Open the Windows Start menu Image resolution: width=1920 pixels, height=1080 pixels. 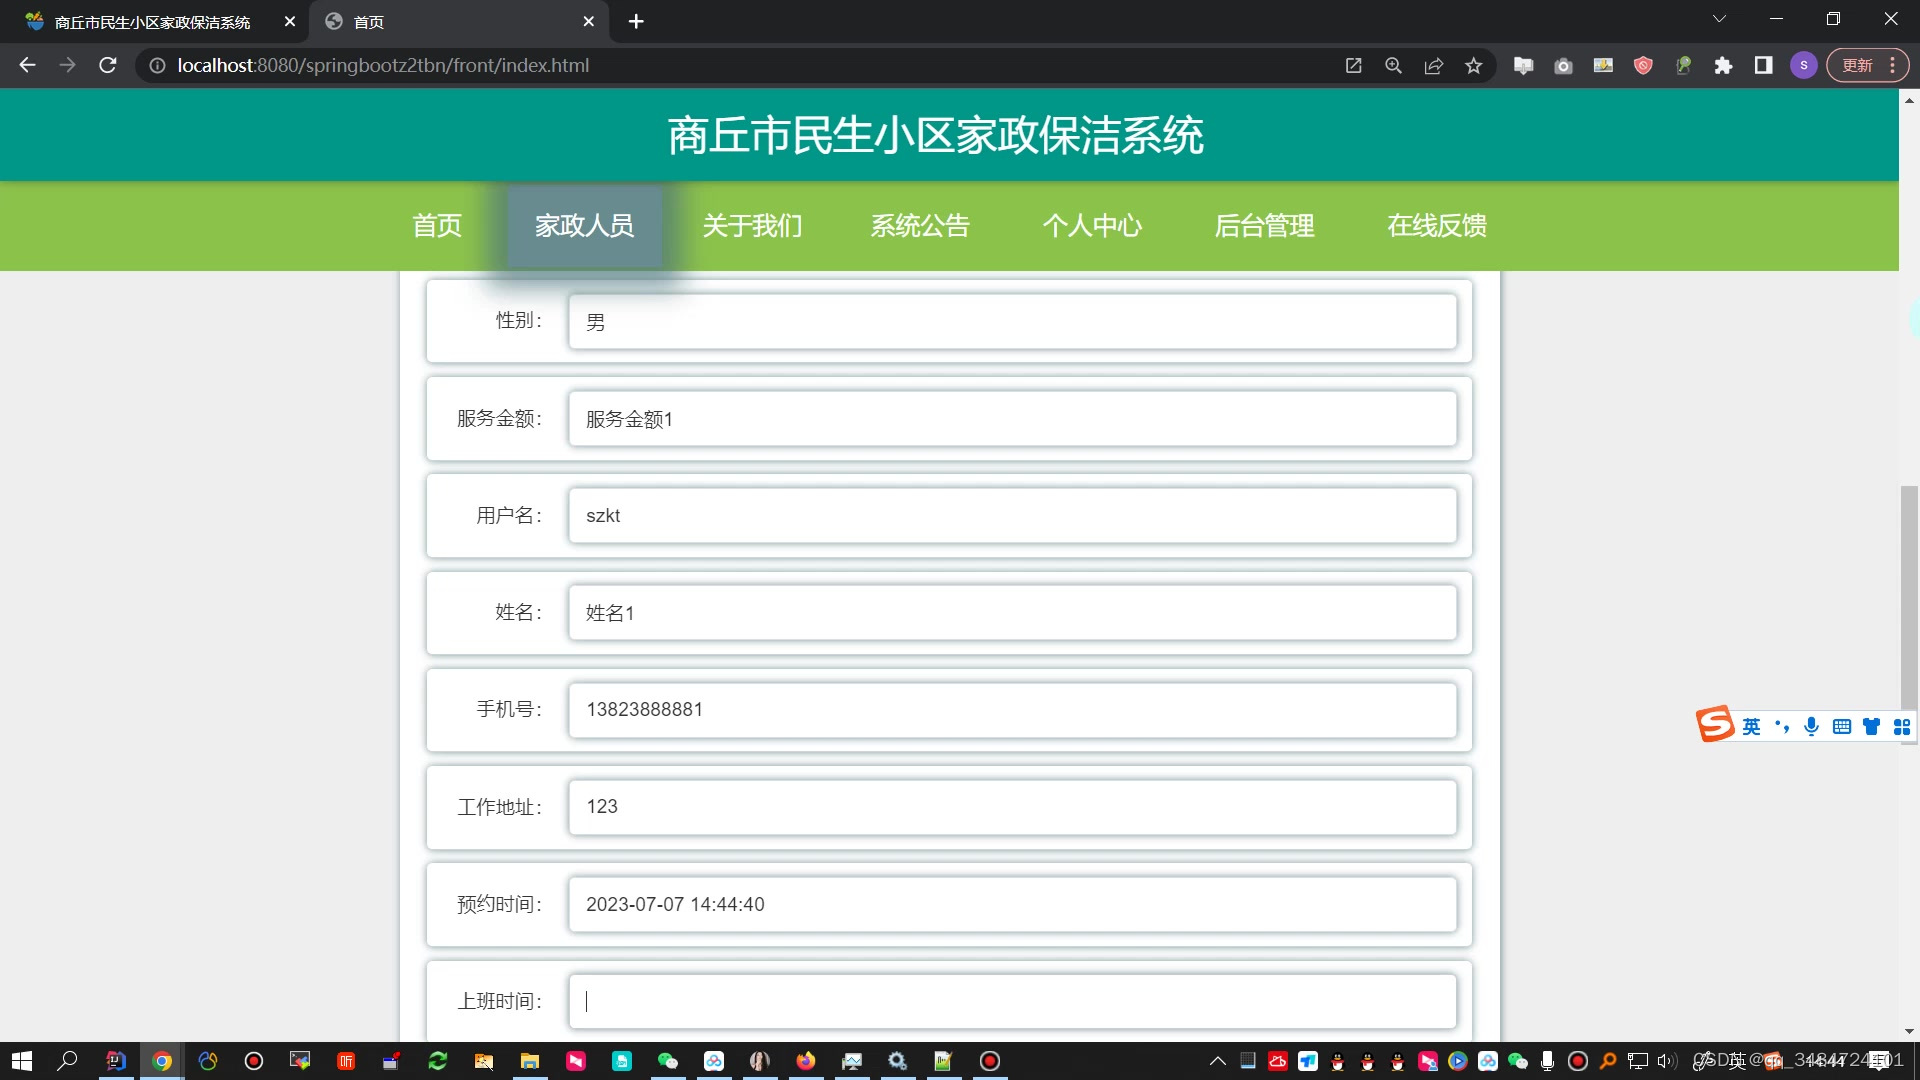click(21, 1061)
